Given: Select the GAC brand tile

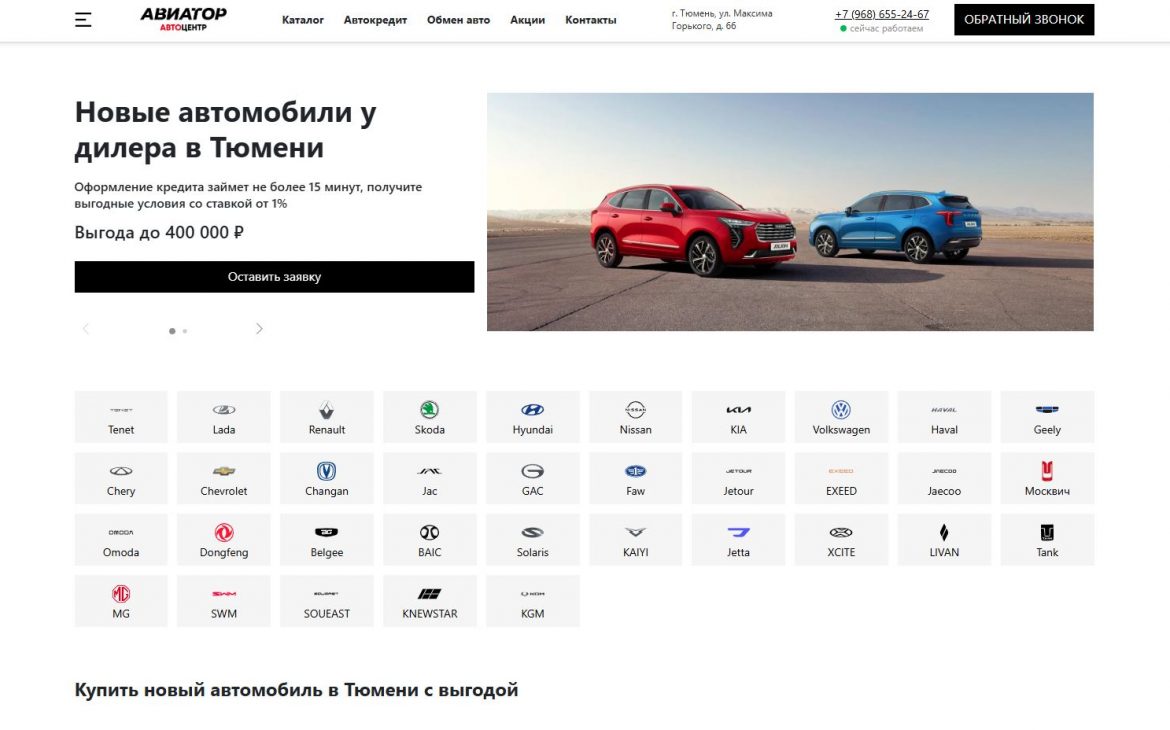Looking at the screenshot, I should [533, 478].
